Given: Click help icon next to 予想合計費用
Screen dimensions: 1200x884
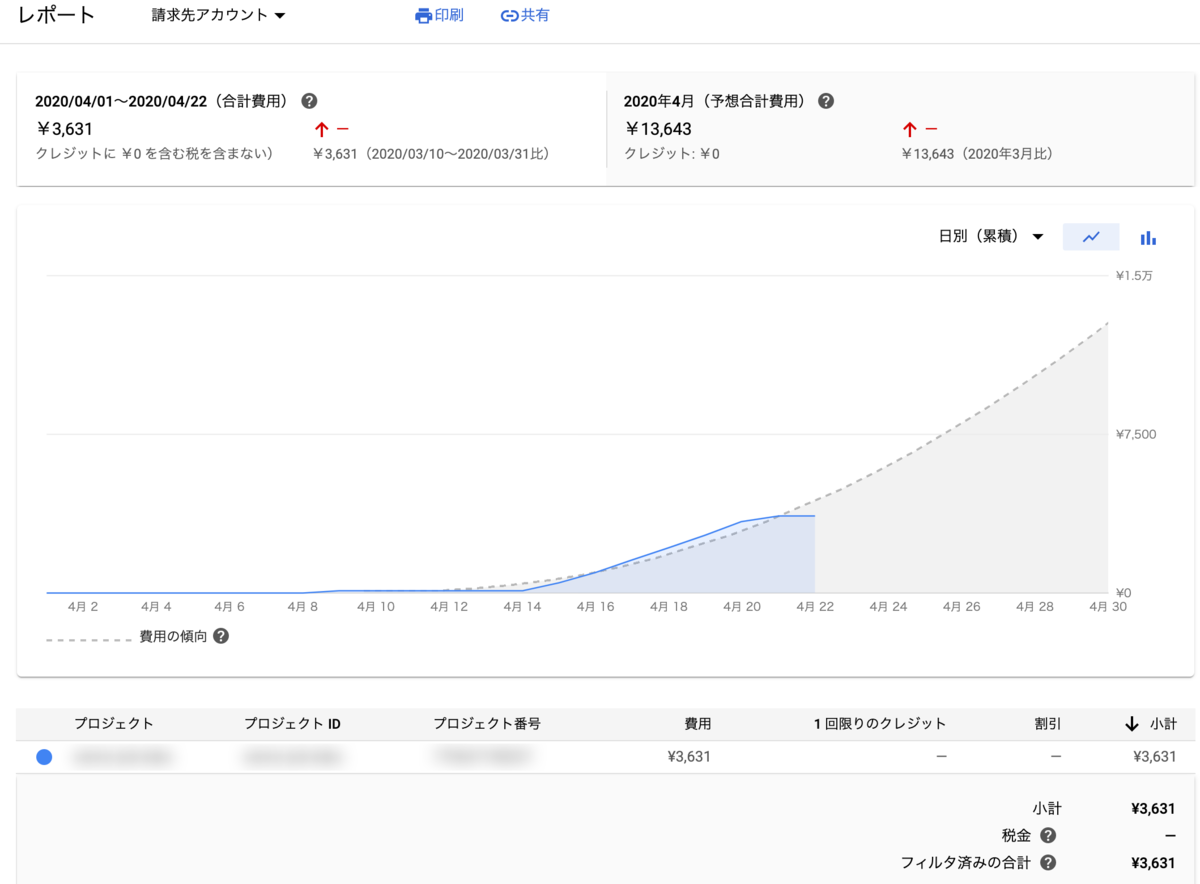Looking at the screenshot, I should point(826,101).
